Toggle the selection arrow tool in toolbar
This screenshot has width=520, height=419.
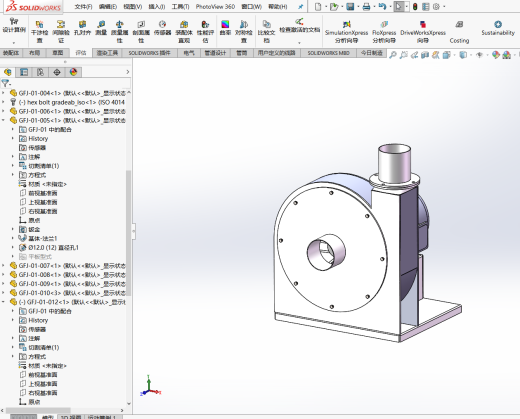(398, 6)
